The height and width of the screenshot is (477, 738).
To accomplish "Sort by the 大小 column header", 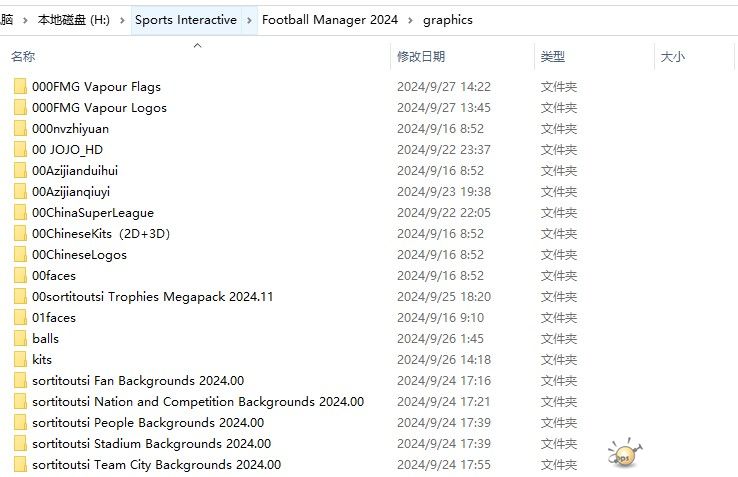I will 673,57.
